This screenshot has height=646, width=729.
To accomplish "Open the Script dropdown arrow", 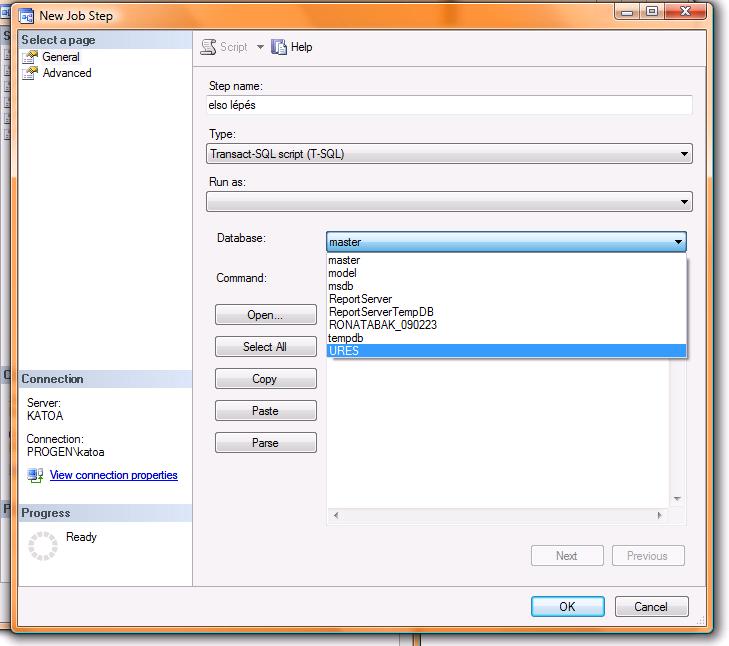I will coord(260,47).
